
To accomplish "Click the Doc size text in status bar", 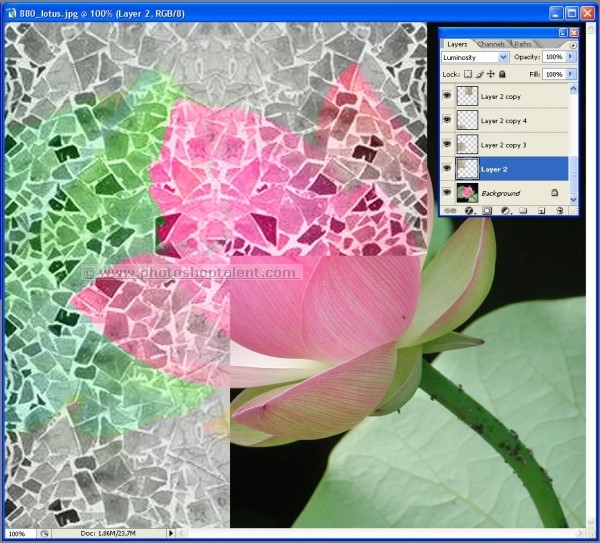I will click(x=108, y=533).
